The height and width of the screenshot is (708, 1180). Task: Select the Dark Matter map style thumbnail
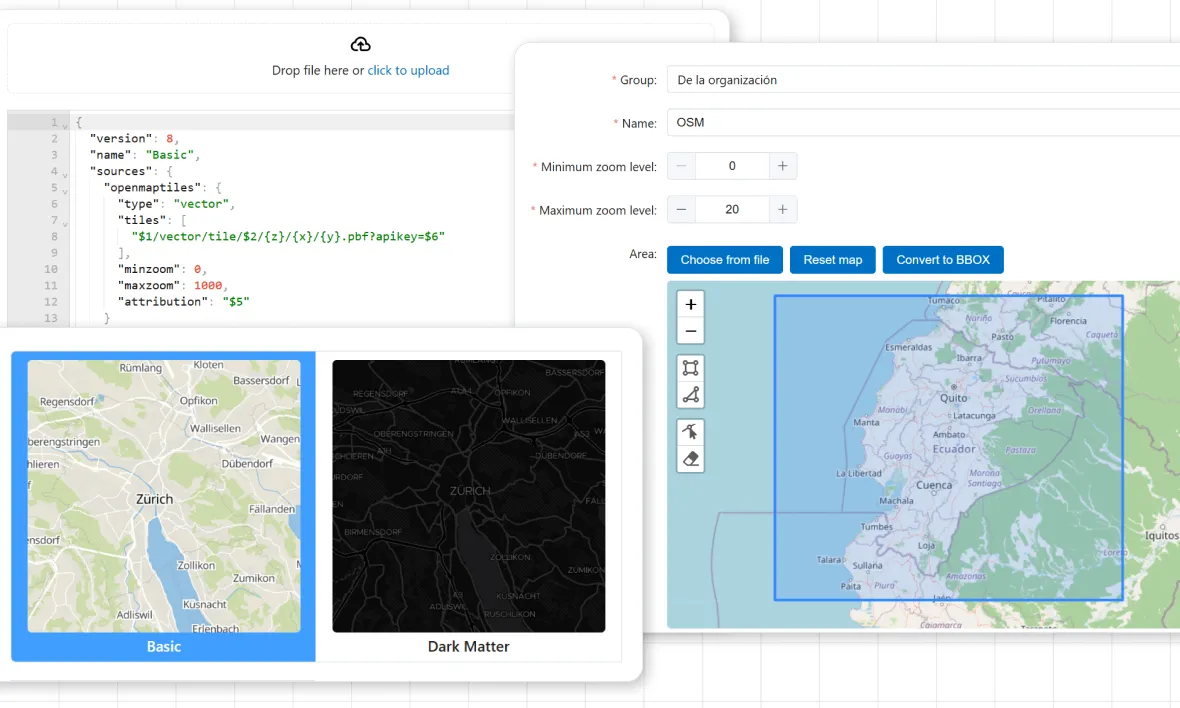pos(469,496)
